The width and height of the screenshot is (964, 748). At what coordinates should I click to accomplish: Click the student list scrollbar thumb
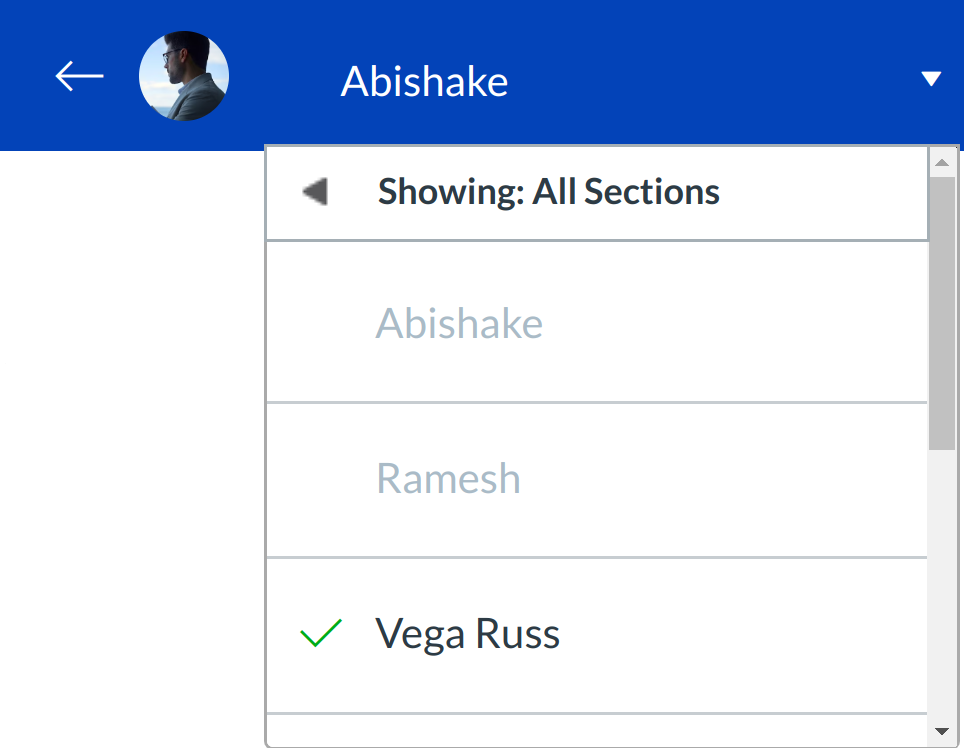click(x=942, y=310)
